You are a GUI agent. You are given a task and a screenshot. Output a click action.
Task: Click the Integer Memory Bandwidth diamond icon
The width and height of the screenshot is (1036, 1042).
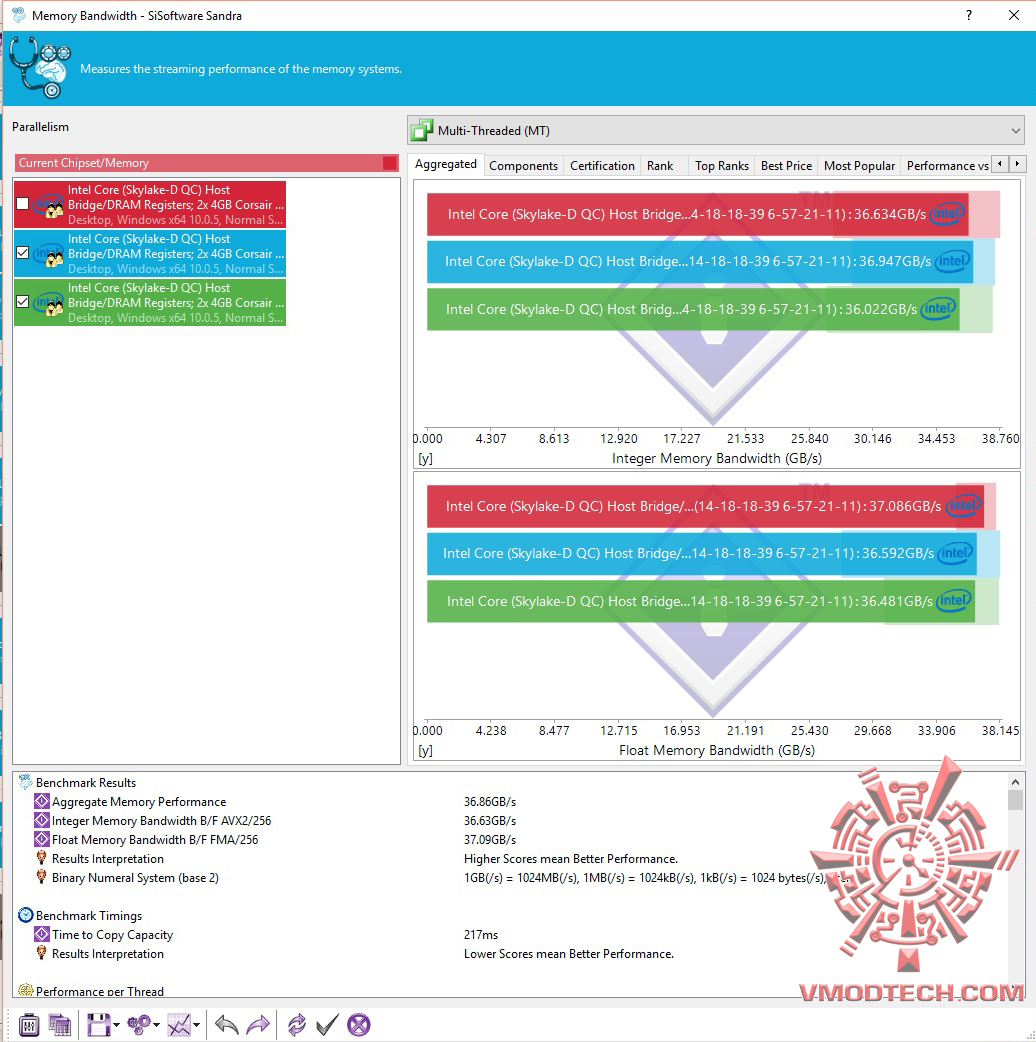pos(42,820)
